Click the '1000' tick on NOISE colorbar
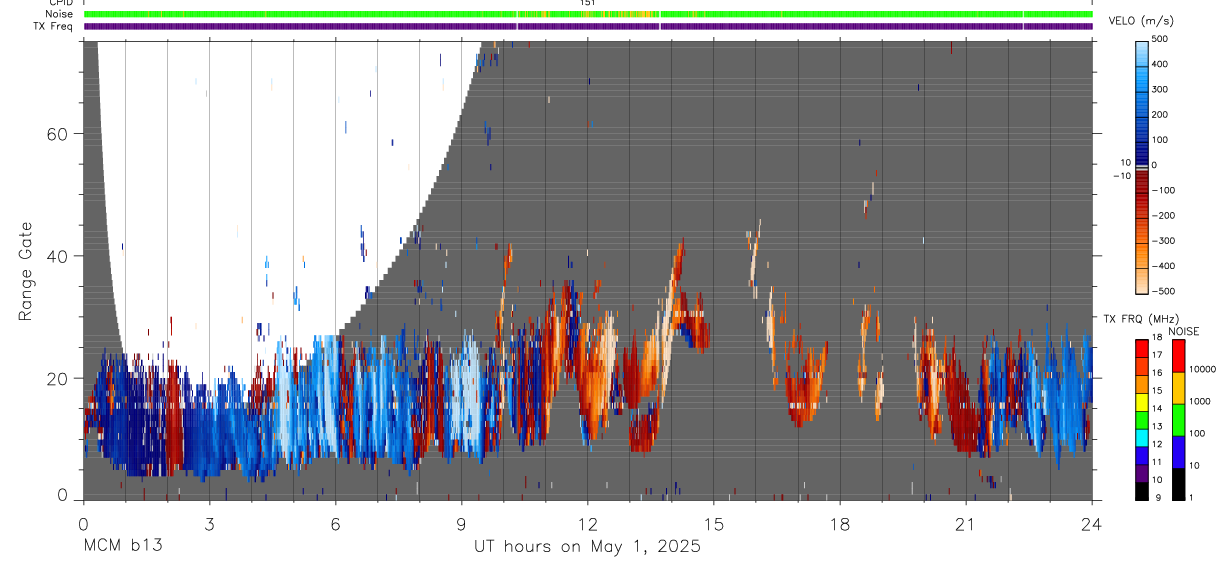 1200,401
